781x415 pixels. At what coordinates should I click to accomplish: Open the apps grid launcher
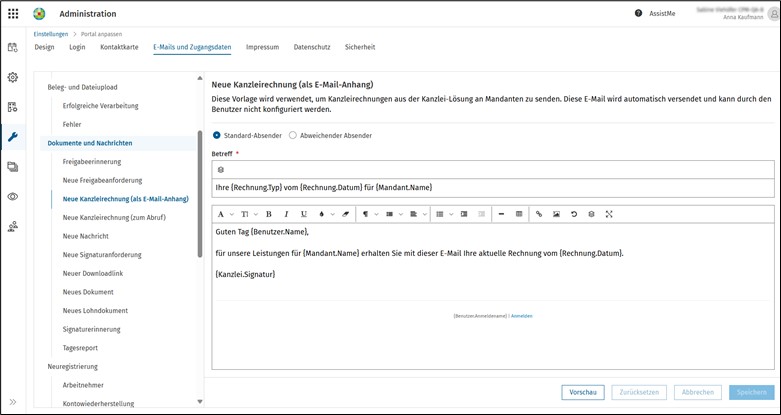click(13, 13)
